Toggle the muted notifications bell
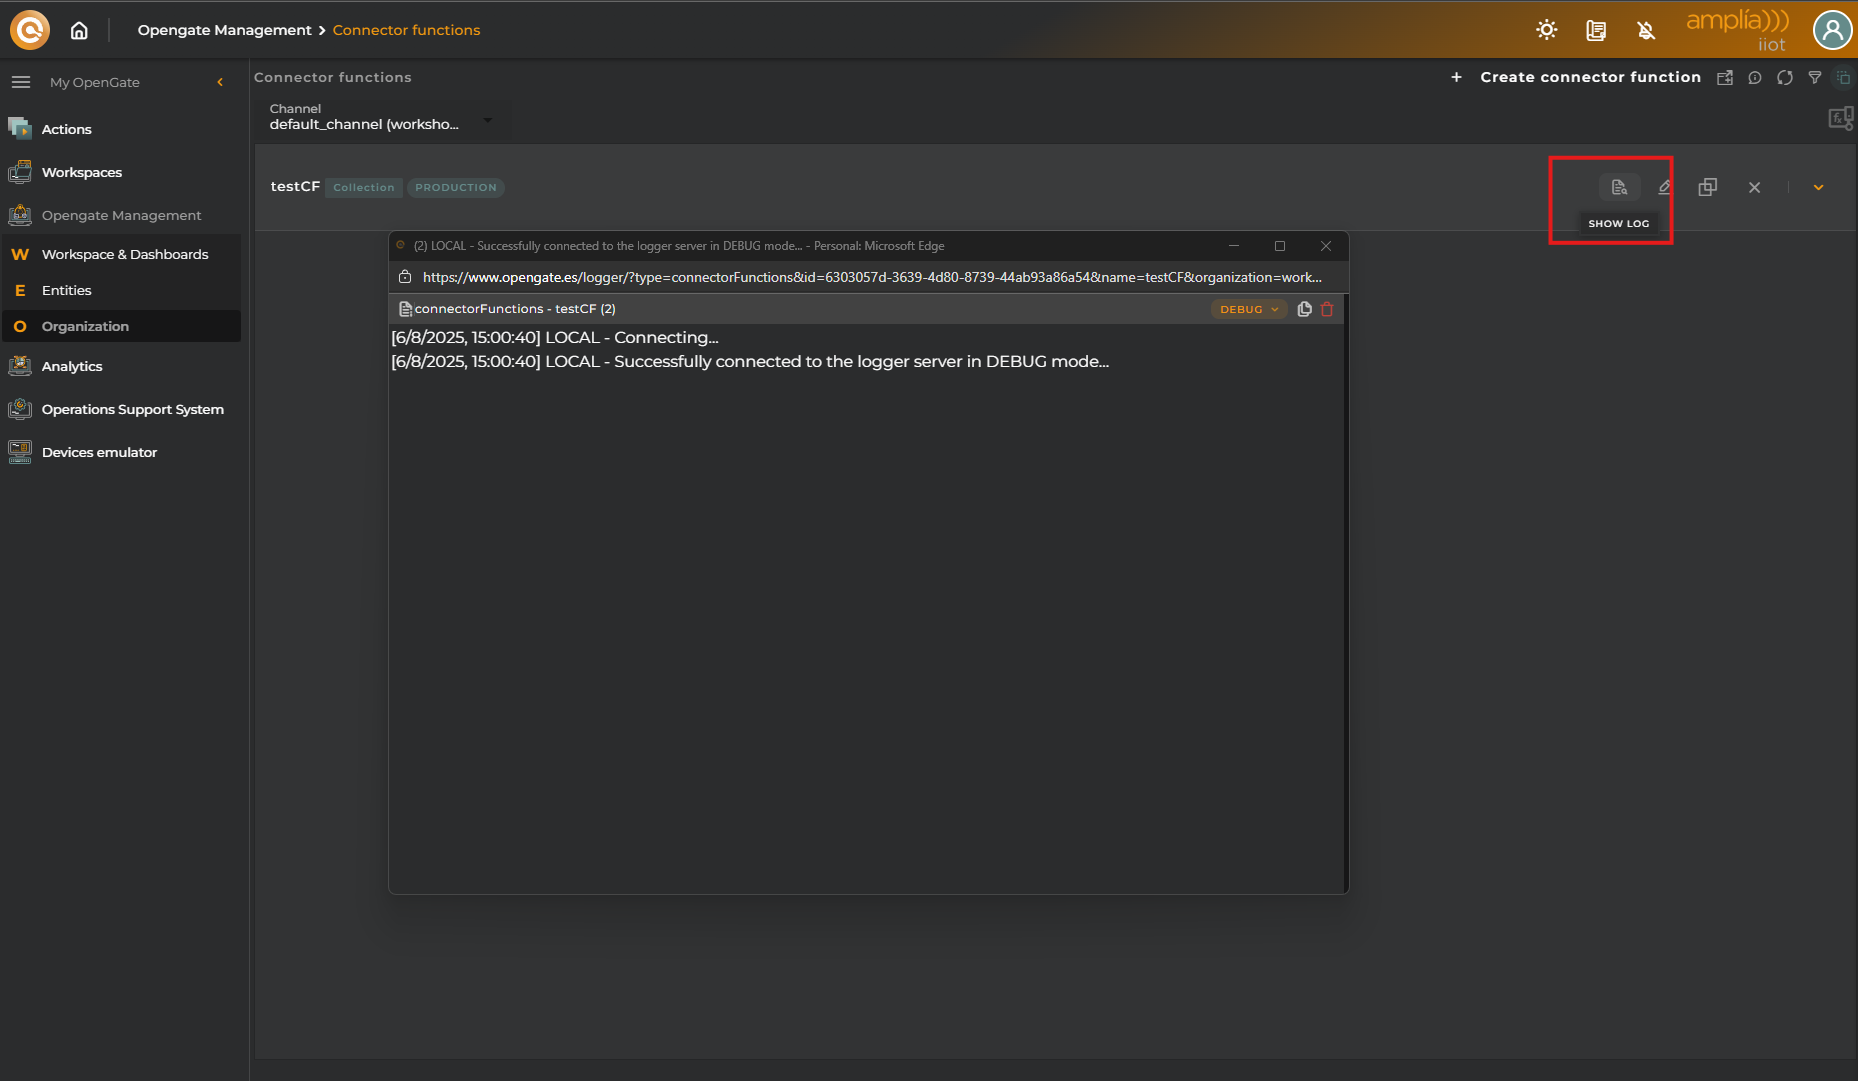1858x1081 pixels. coord(1646,30)
